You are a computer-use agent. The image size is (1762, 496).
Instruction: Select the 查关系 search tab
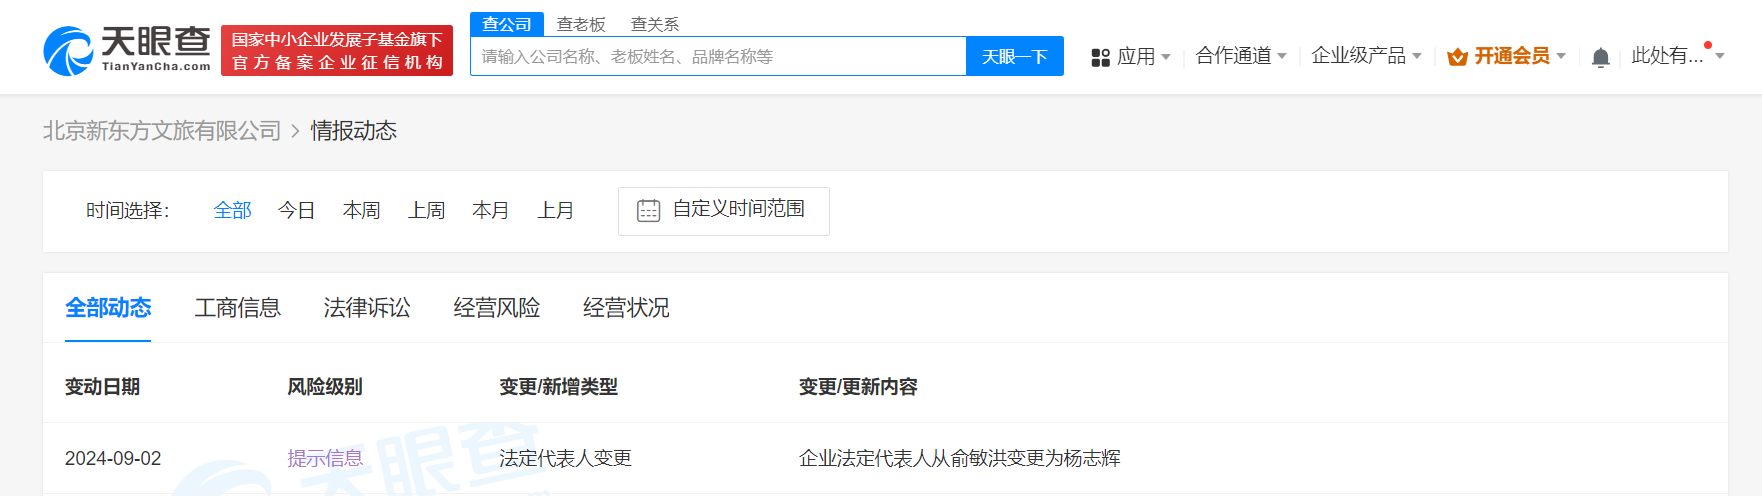[655, 24]
